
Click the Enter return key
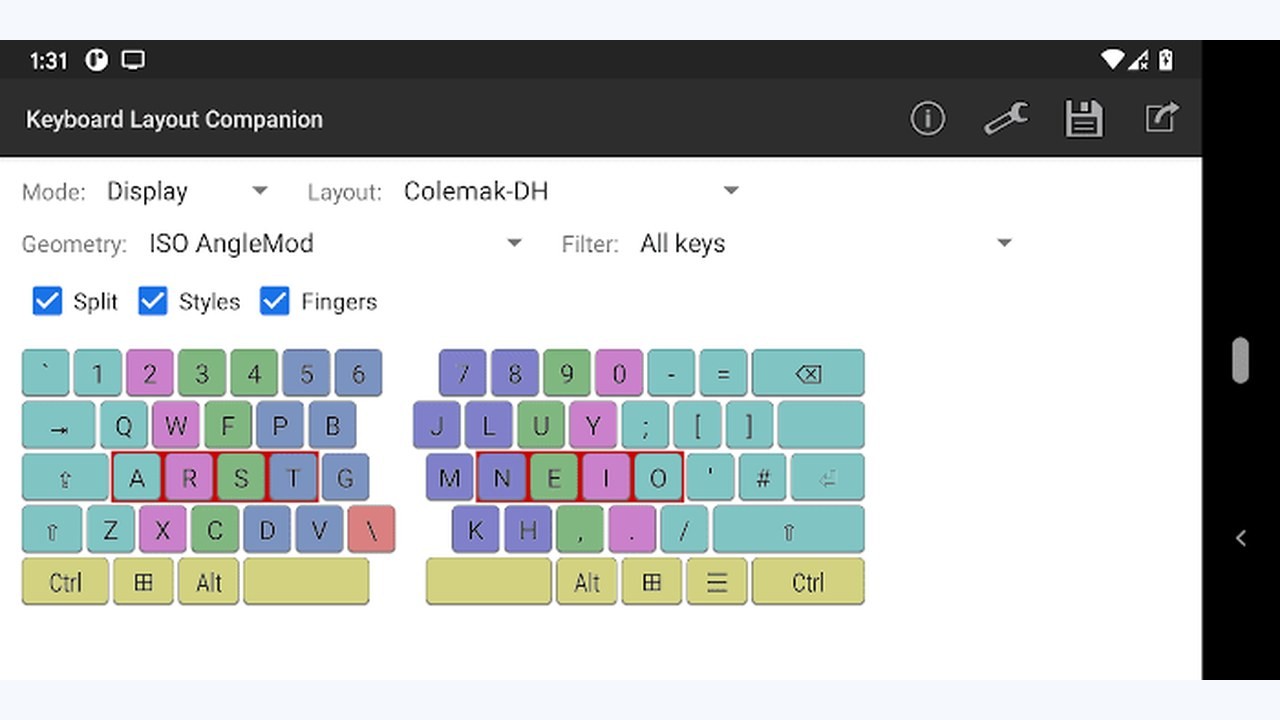[x=827, y=478]
